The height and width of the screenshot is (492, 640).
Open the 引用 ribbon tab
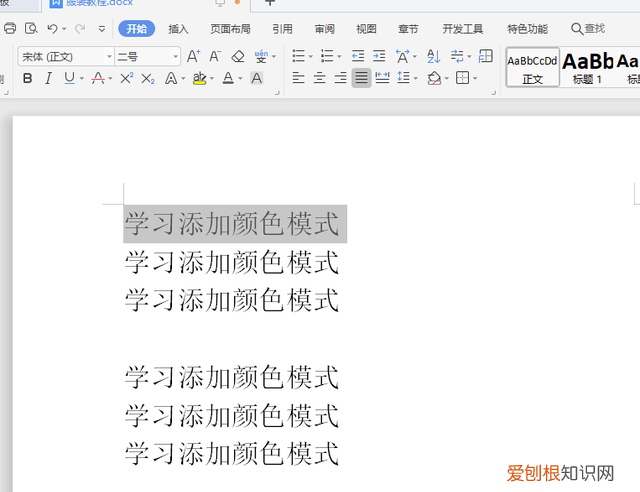pyautogui.click(x=282, y=29)
